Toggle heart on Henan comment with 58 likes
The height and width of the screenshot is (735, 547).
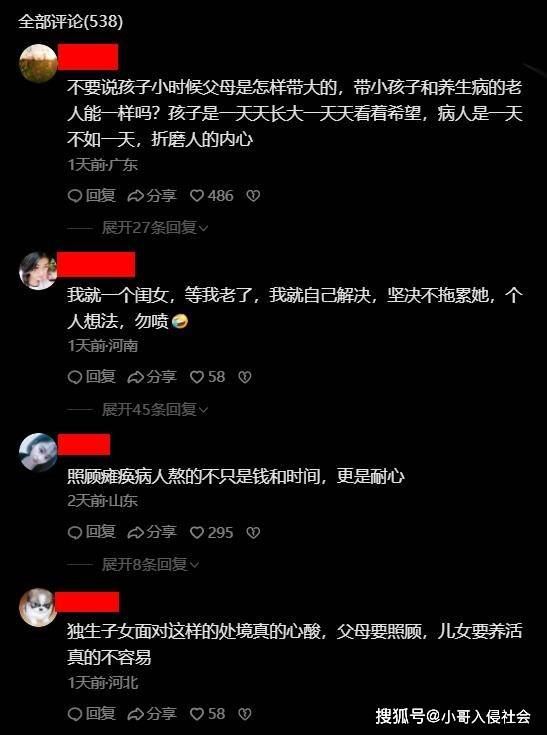207,377
